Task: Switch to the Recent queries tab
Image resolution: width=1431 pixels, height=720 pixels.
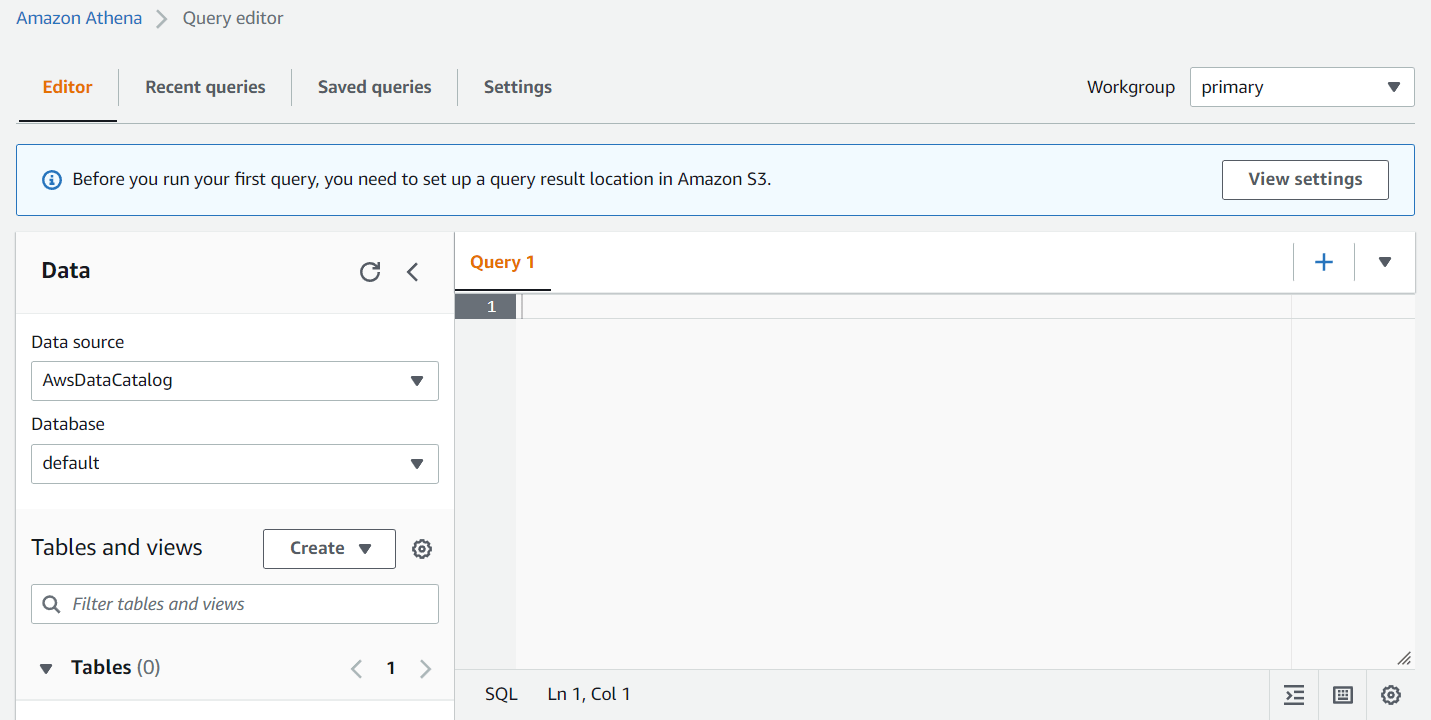Action: pos(204,87)
